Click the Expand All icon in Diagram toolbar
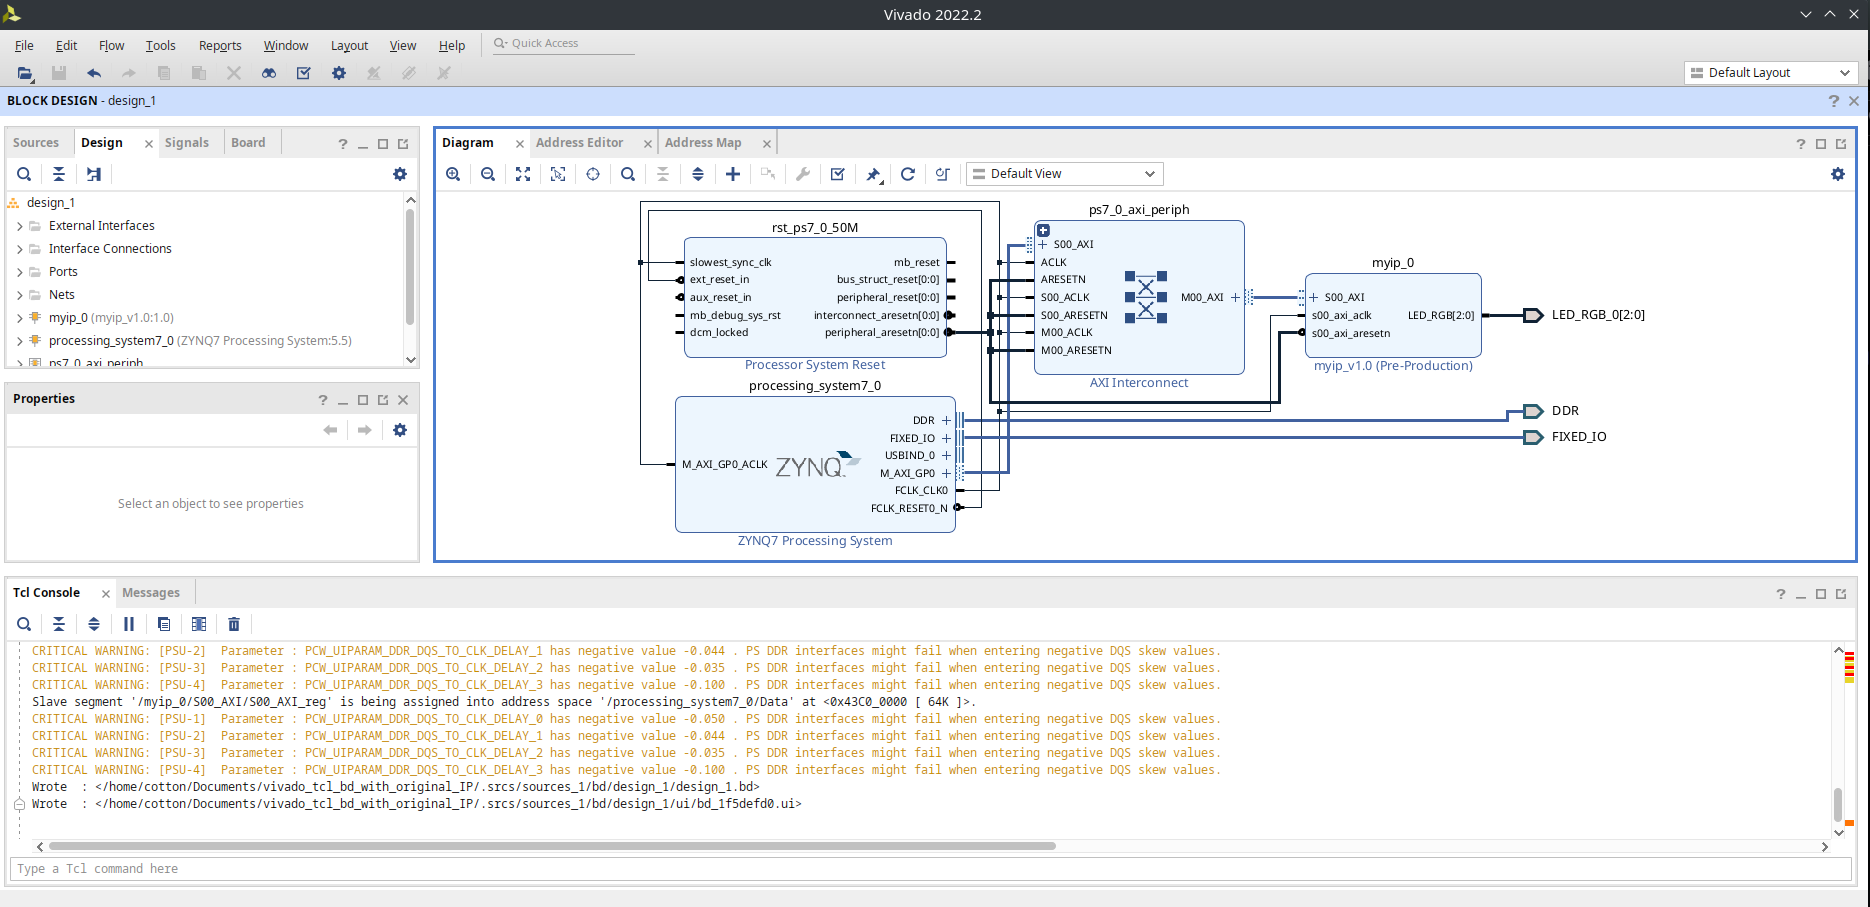 pos(698,174)
